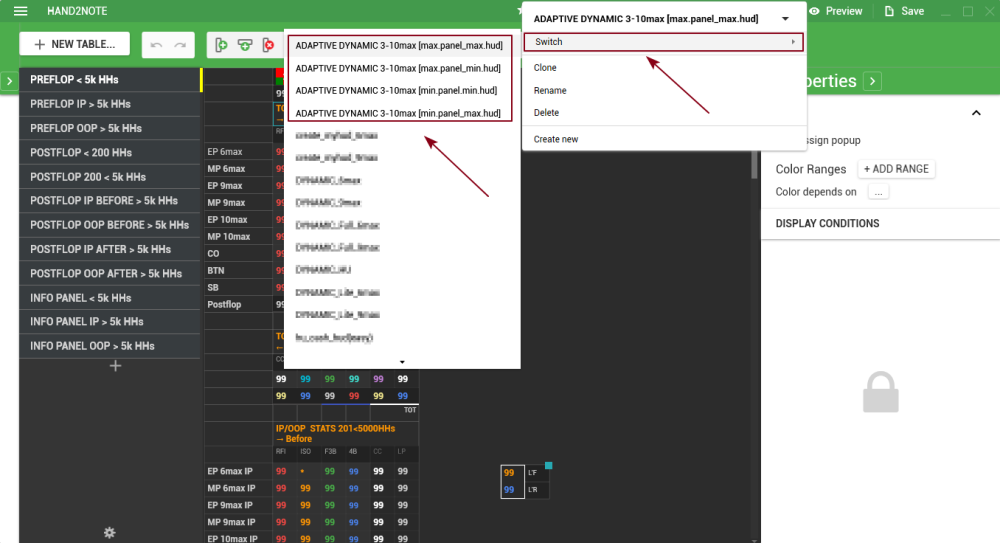Screen dimensions: 1000x543
Task: Select the INFO PANEL IP > 5k HHs table
Action: pyautogui.click(x=110, y=322)
